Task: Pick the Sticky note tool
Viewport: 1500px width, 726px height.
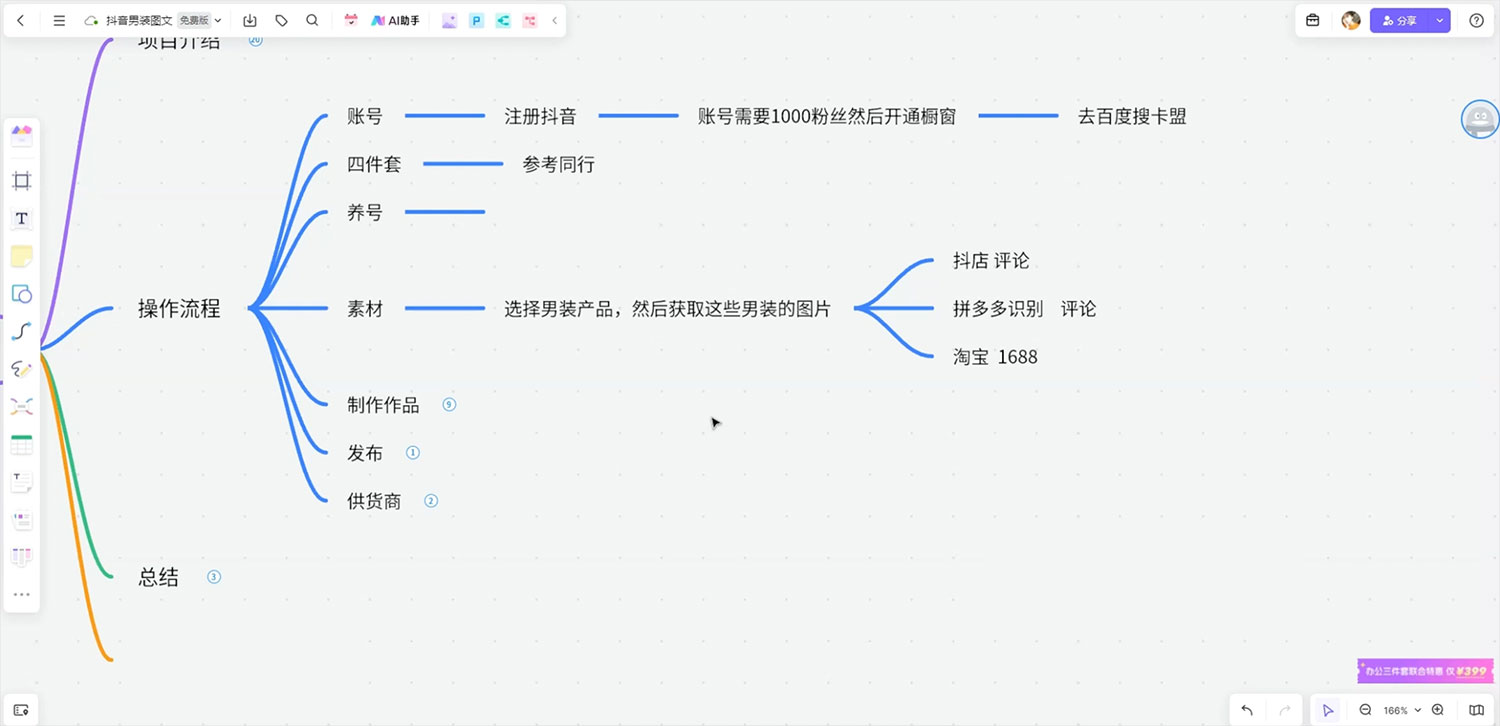Action: [x=22, y=256]
